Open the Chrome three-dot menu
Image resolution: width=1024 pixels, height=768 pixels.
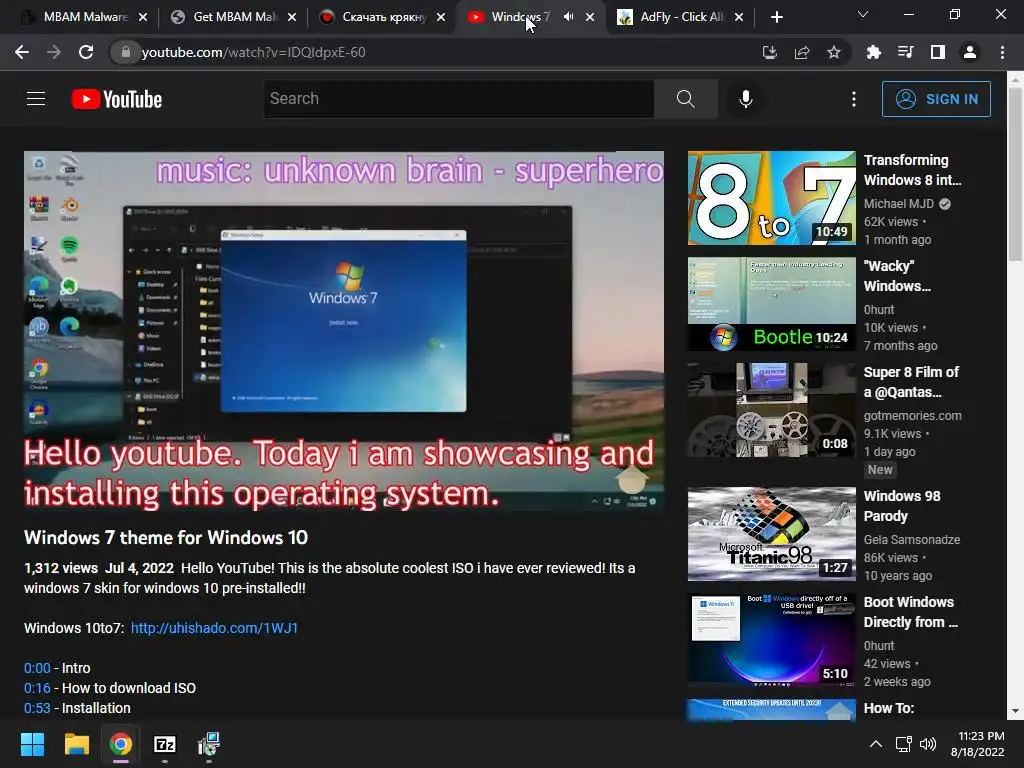[x=1002, y=52]
